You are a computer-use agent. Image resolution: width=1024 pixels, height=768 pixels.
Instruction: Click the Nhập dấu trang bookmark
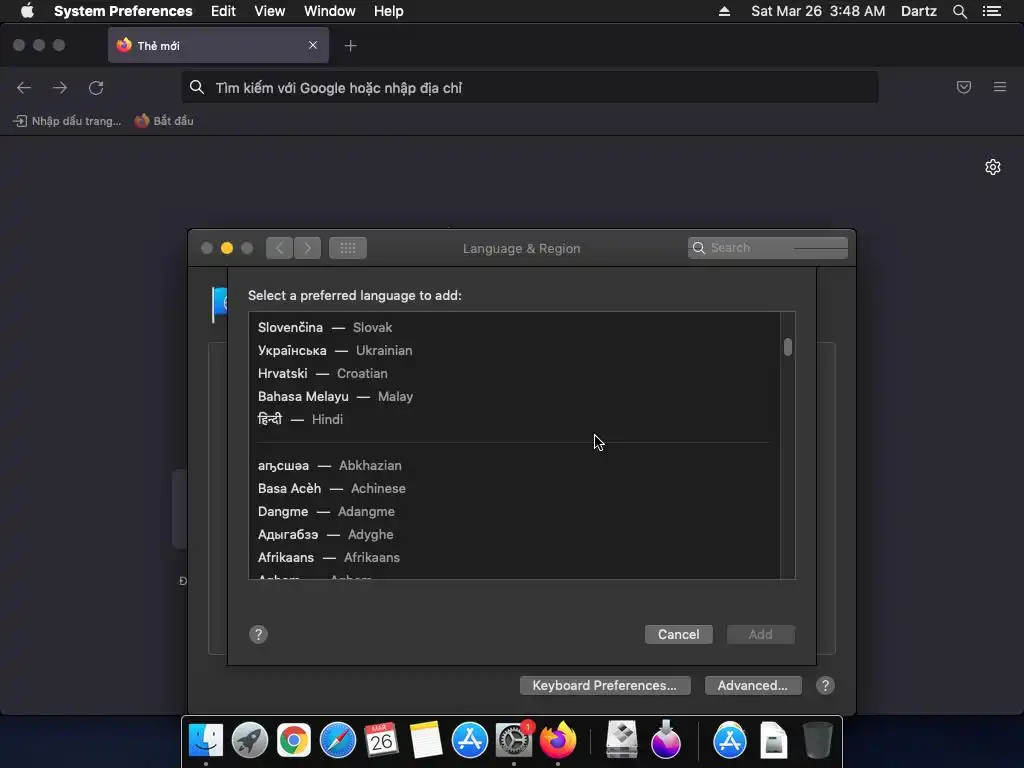pyautogui.click(x=67, y=121)
